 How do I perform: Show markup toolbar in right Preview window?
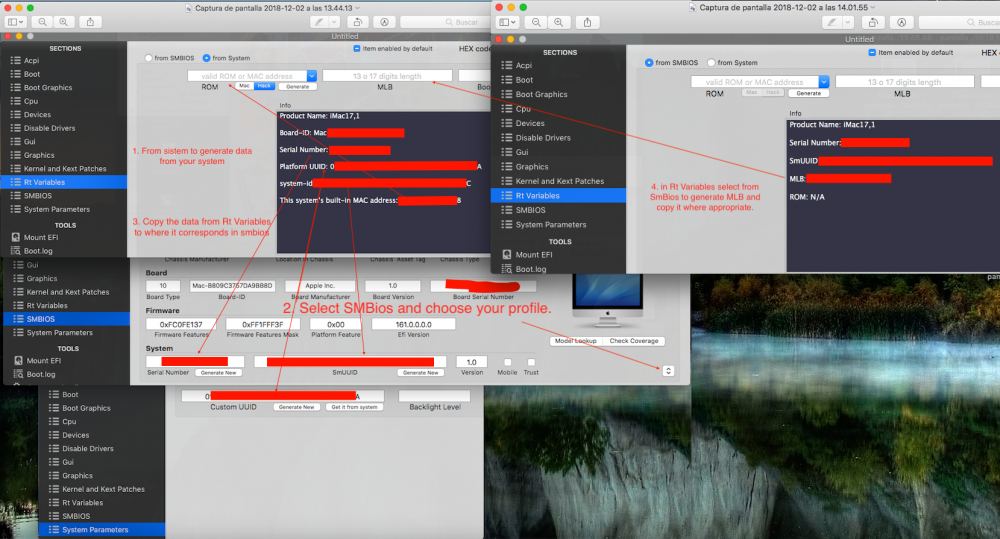pos(901,22)
